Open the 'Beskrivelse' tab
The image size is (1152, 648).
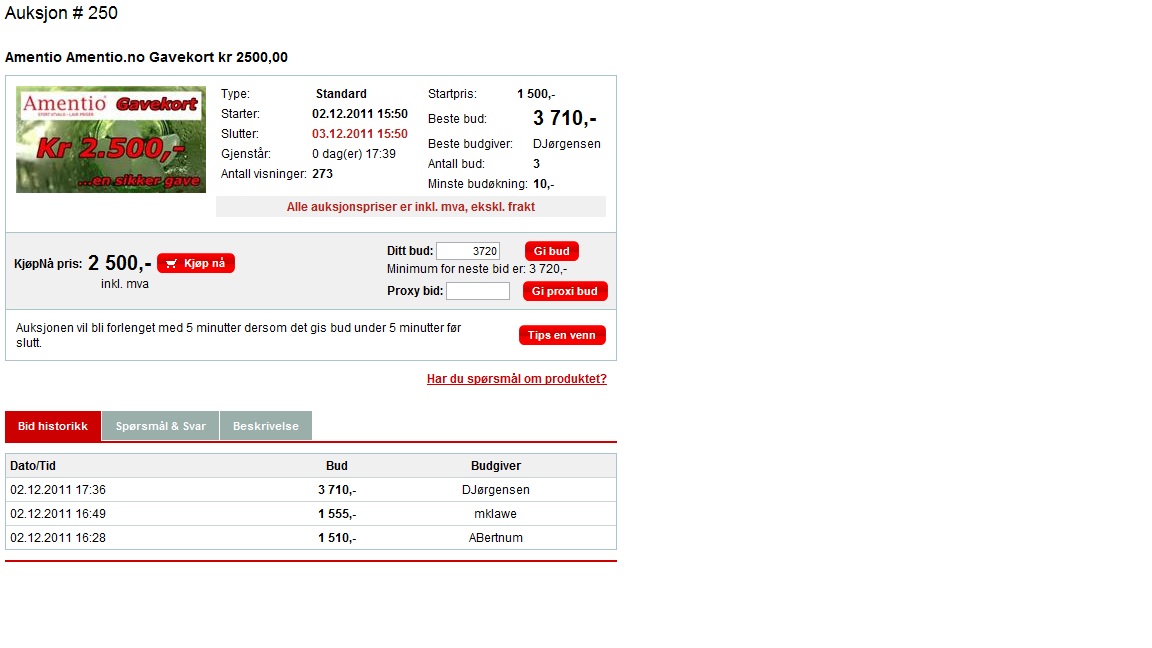(266, 426)
